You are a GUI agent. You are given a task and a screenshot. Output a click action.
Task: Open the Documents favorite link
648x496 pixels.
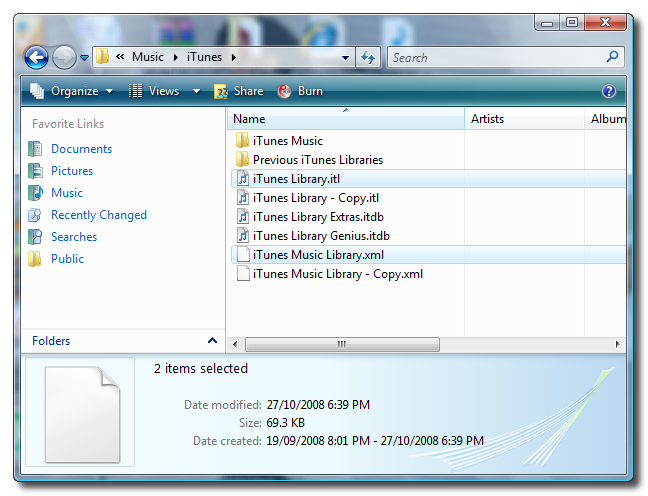[81, 149]
